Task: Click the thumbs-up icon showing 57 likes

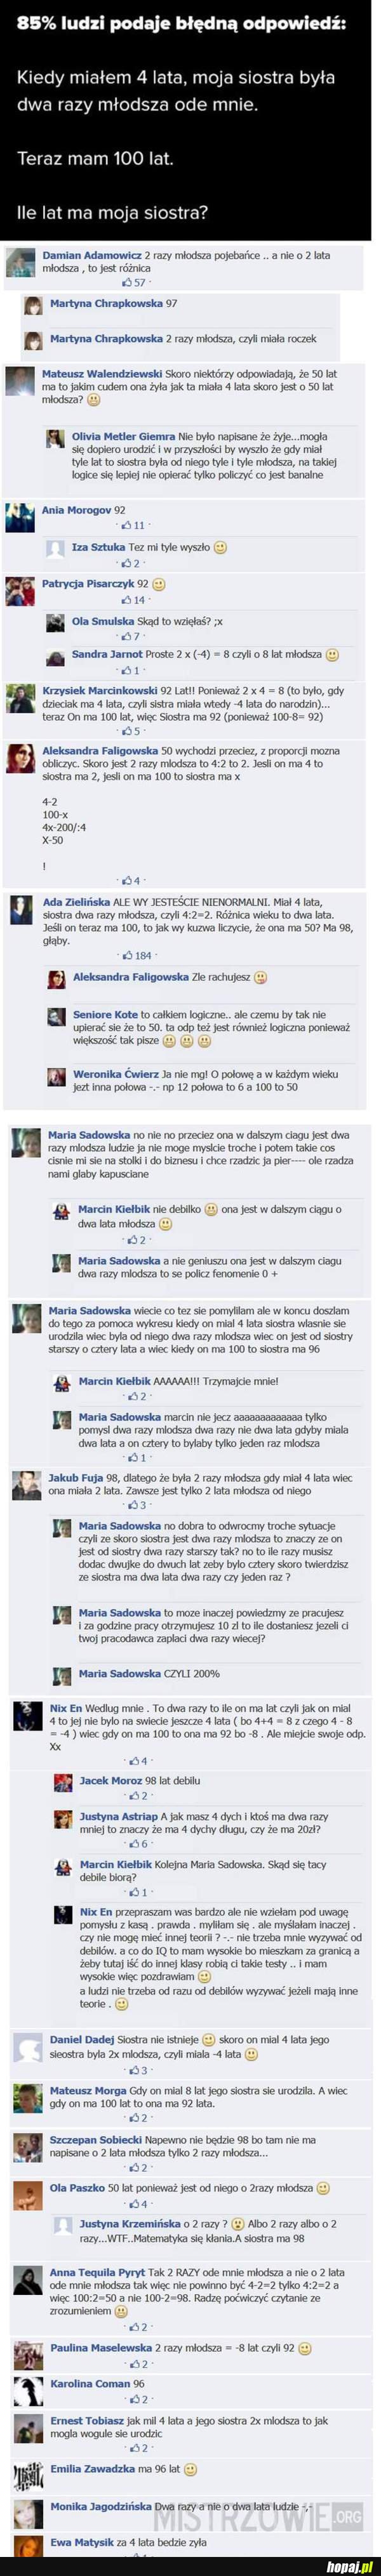Action: coord(125,283)
